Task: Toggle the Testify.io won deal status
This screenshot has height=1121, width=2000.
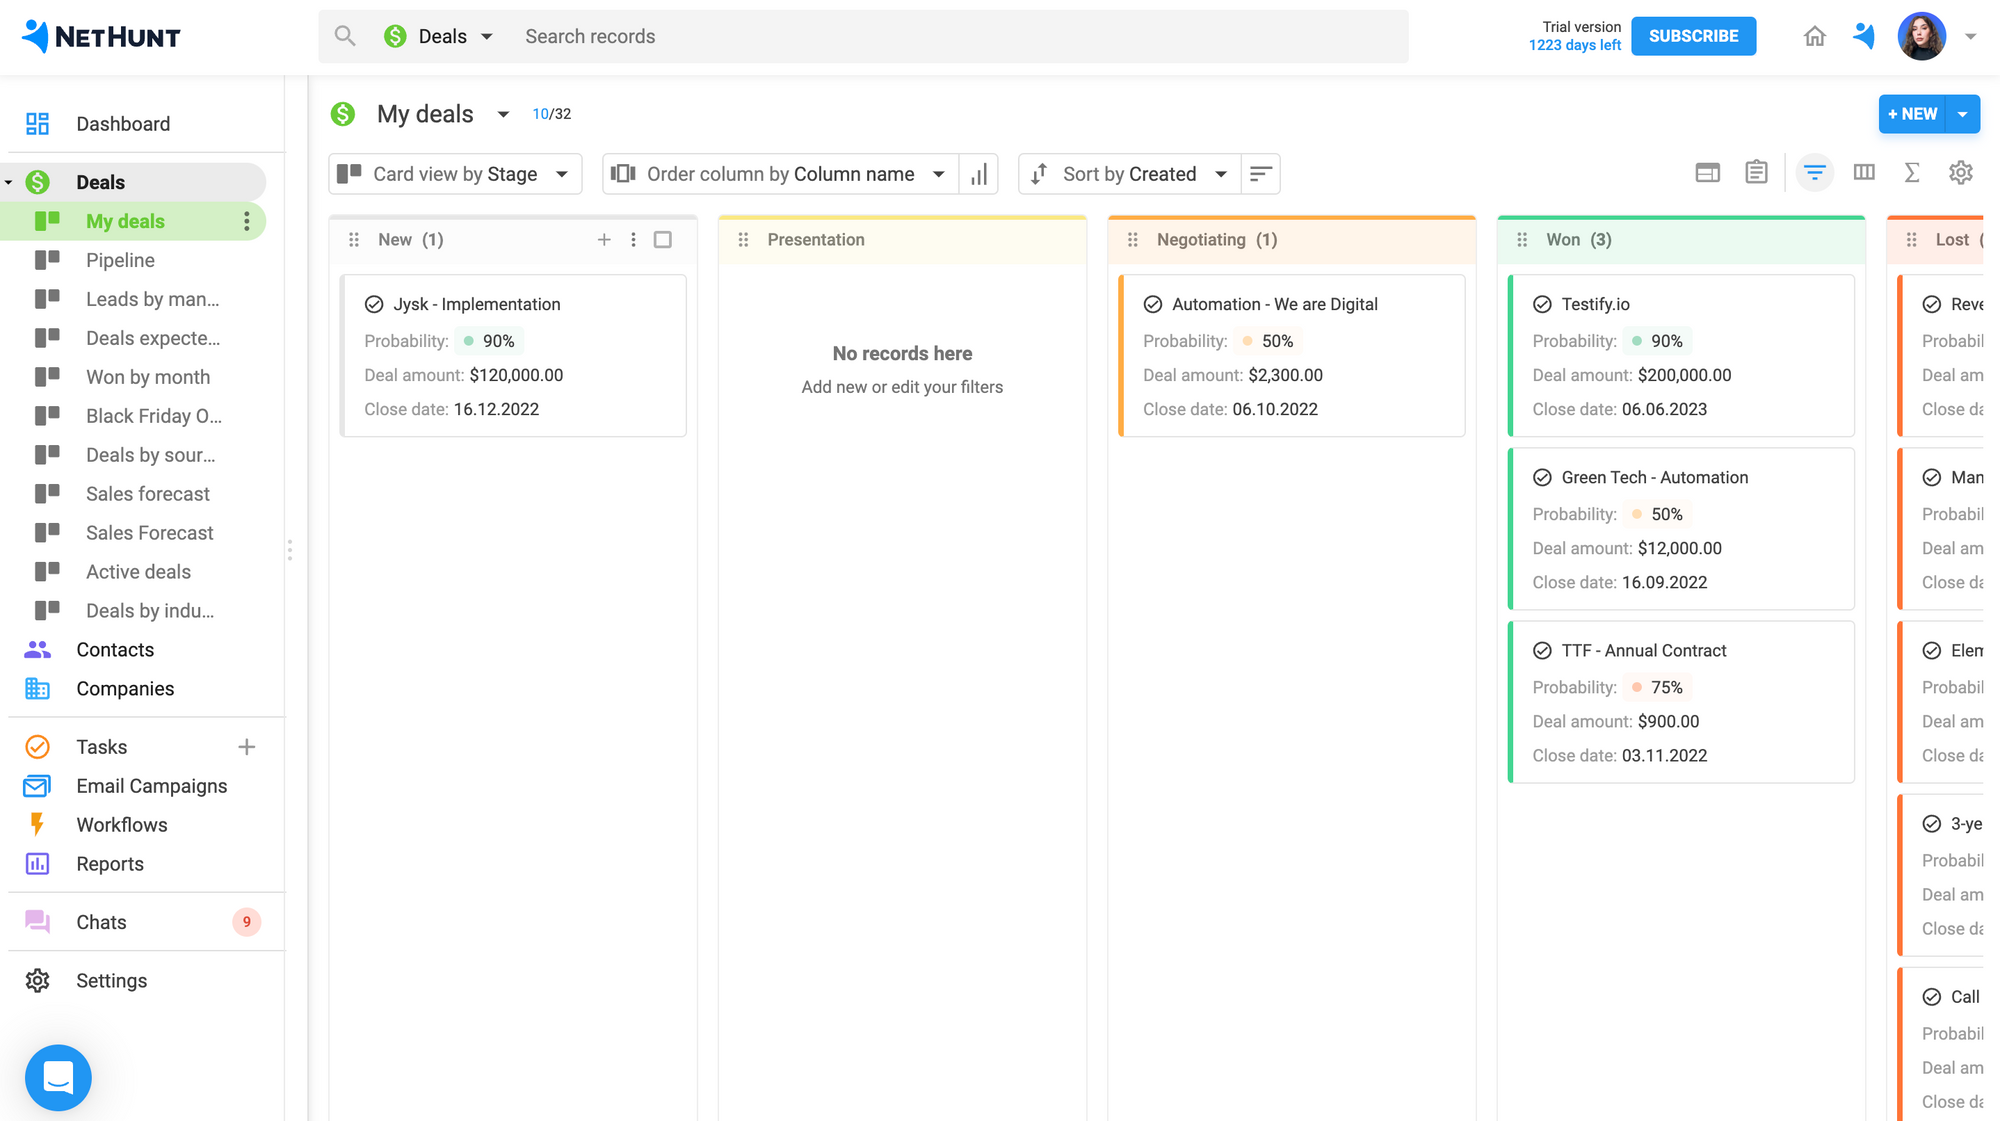Action: 1543,304
